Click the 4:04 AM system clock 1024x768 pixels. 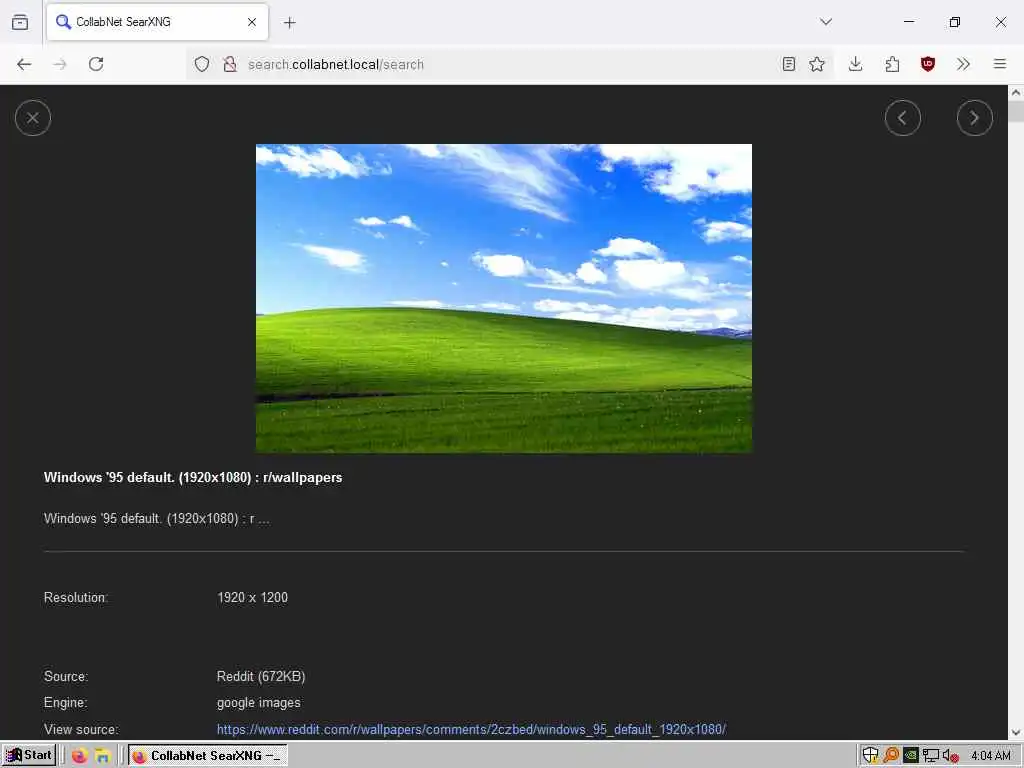tap(991, 756)
